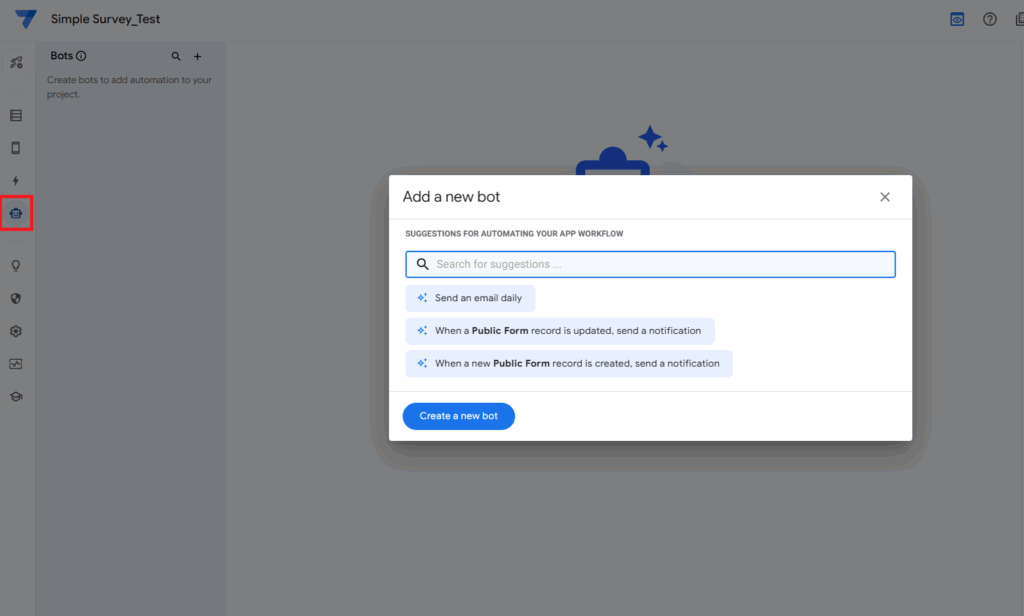This screenshot has width=1024, height=616.
Task: Click the info icon beside the Bots heading
Action: pyautogui.click(x=81, y=56)
